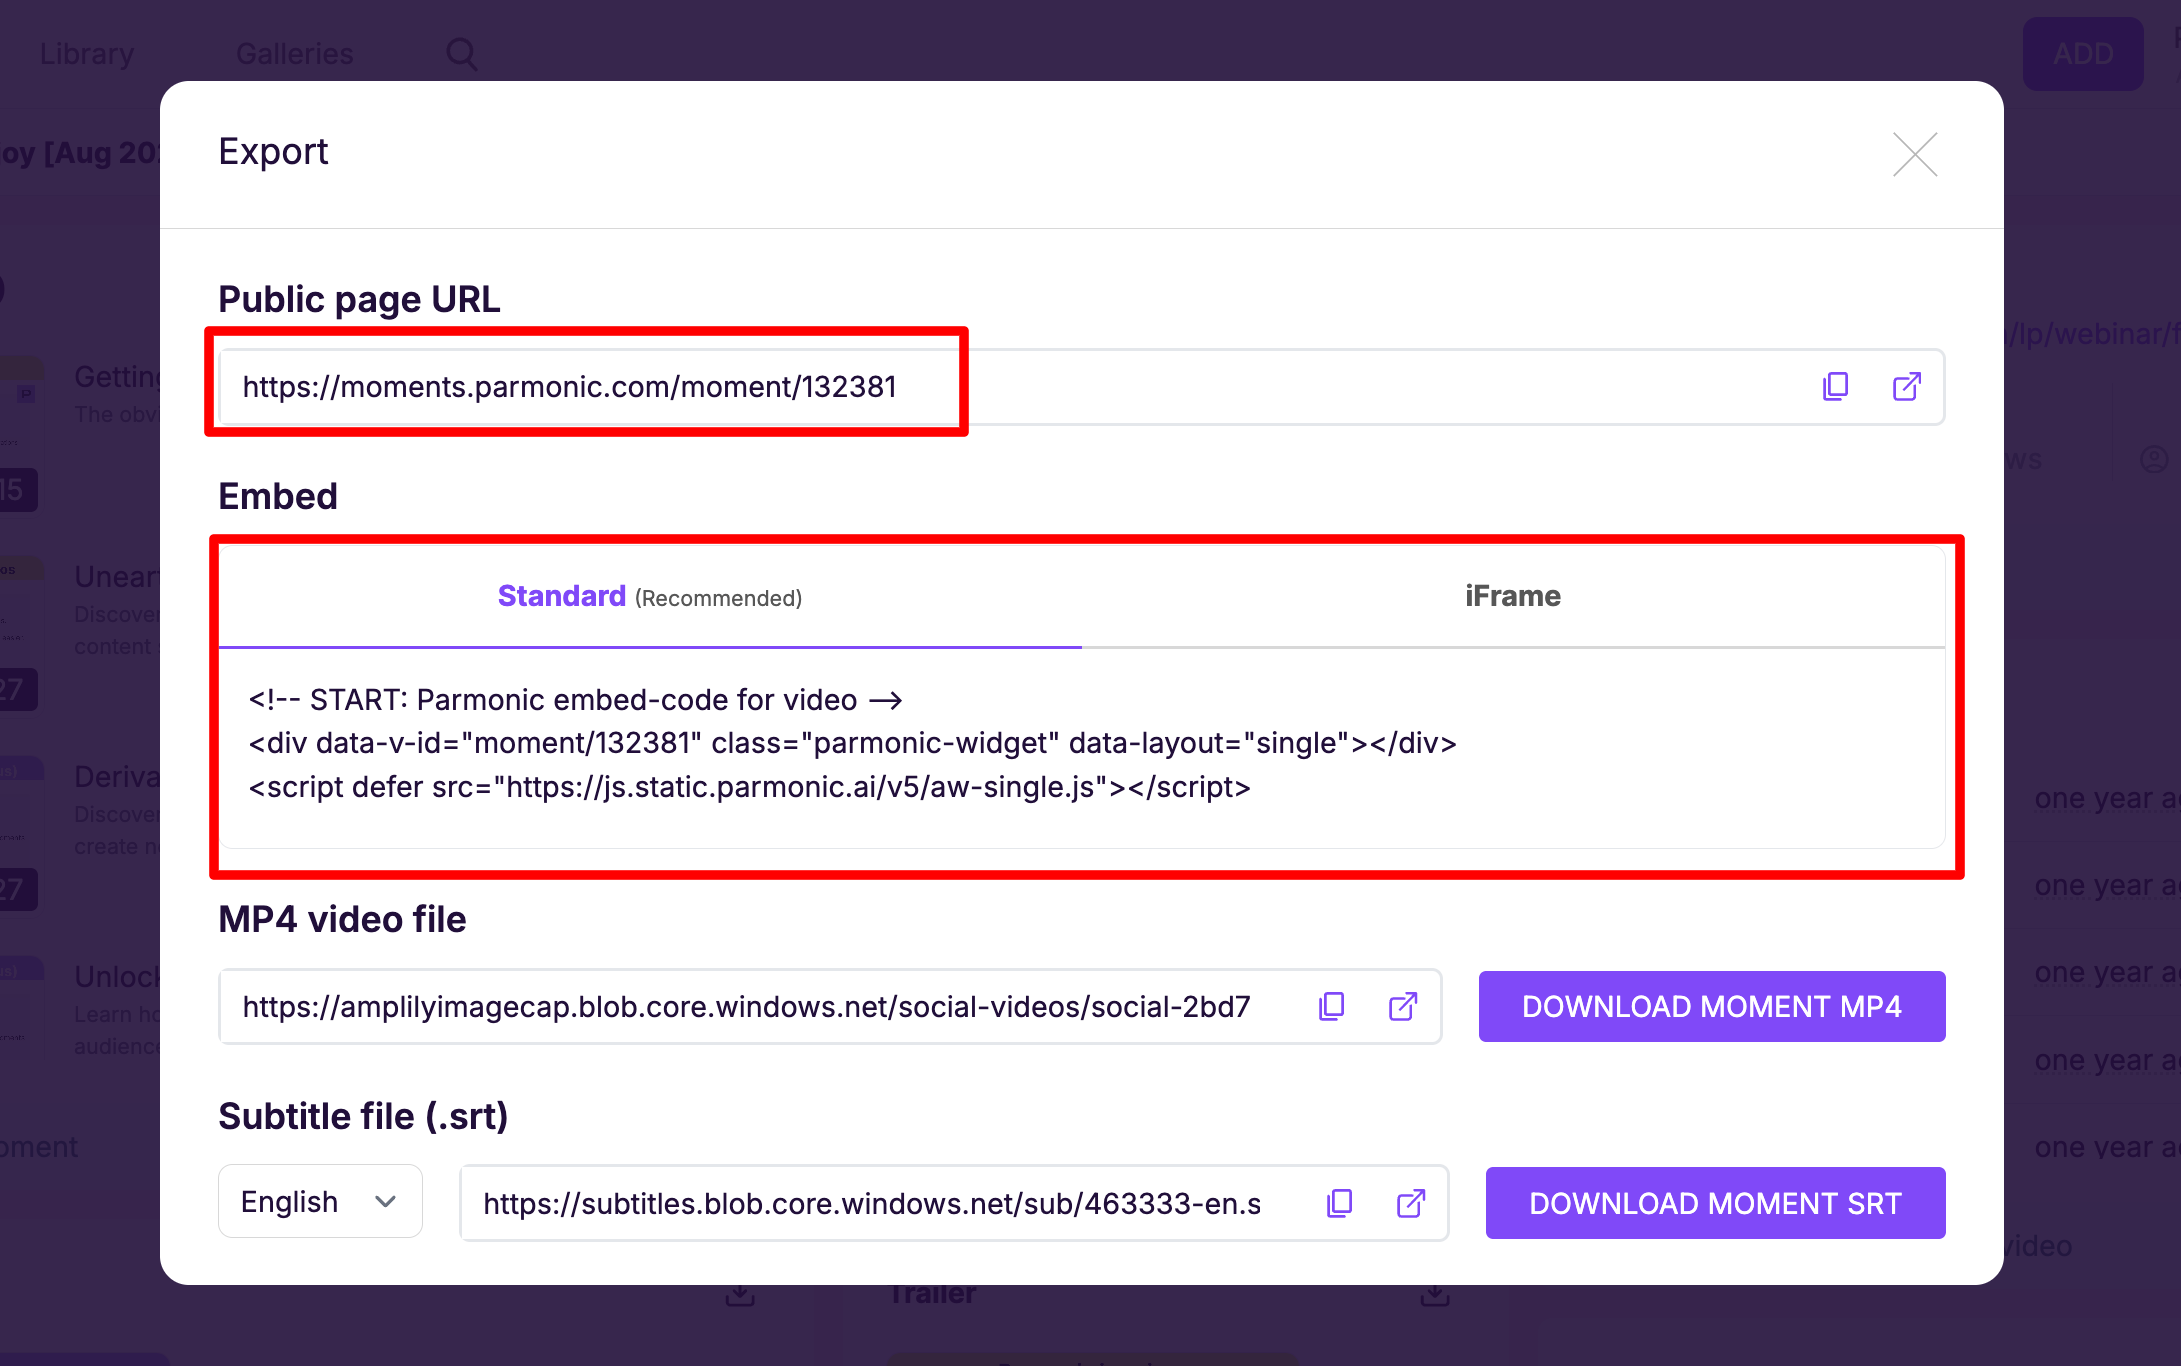Image resolution: width=2181 pixels, height=1366 pixels.
Task: Click download icon right of Trailer in background
Action: pos(1435,1296)
